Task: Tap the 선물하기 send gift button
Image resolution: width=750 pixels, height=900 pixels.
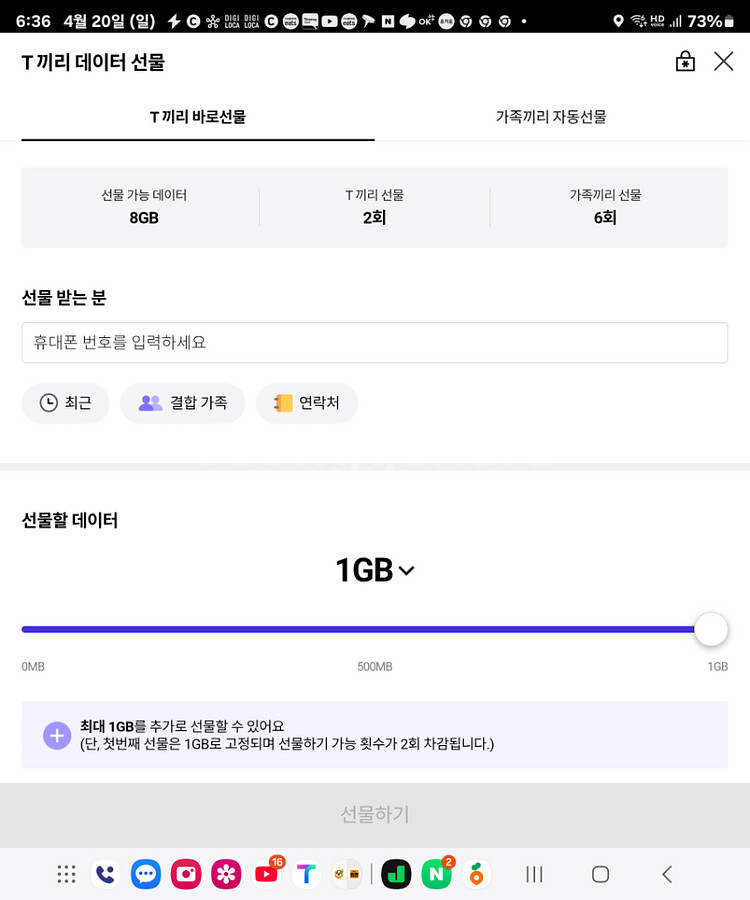Action: point(375,814)
